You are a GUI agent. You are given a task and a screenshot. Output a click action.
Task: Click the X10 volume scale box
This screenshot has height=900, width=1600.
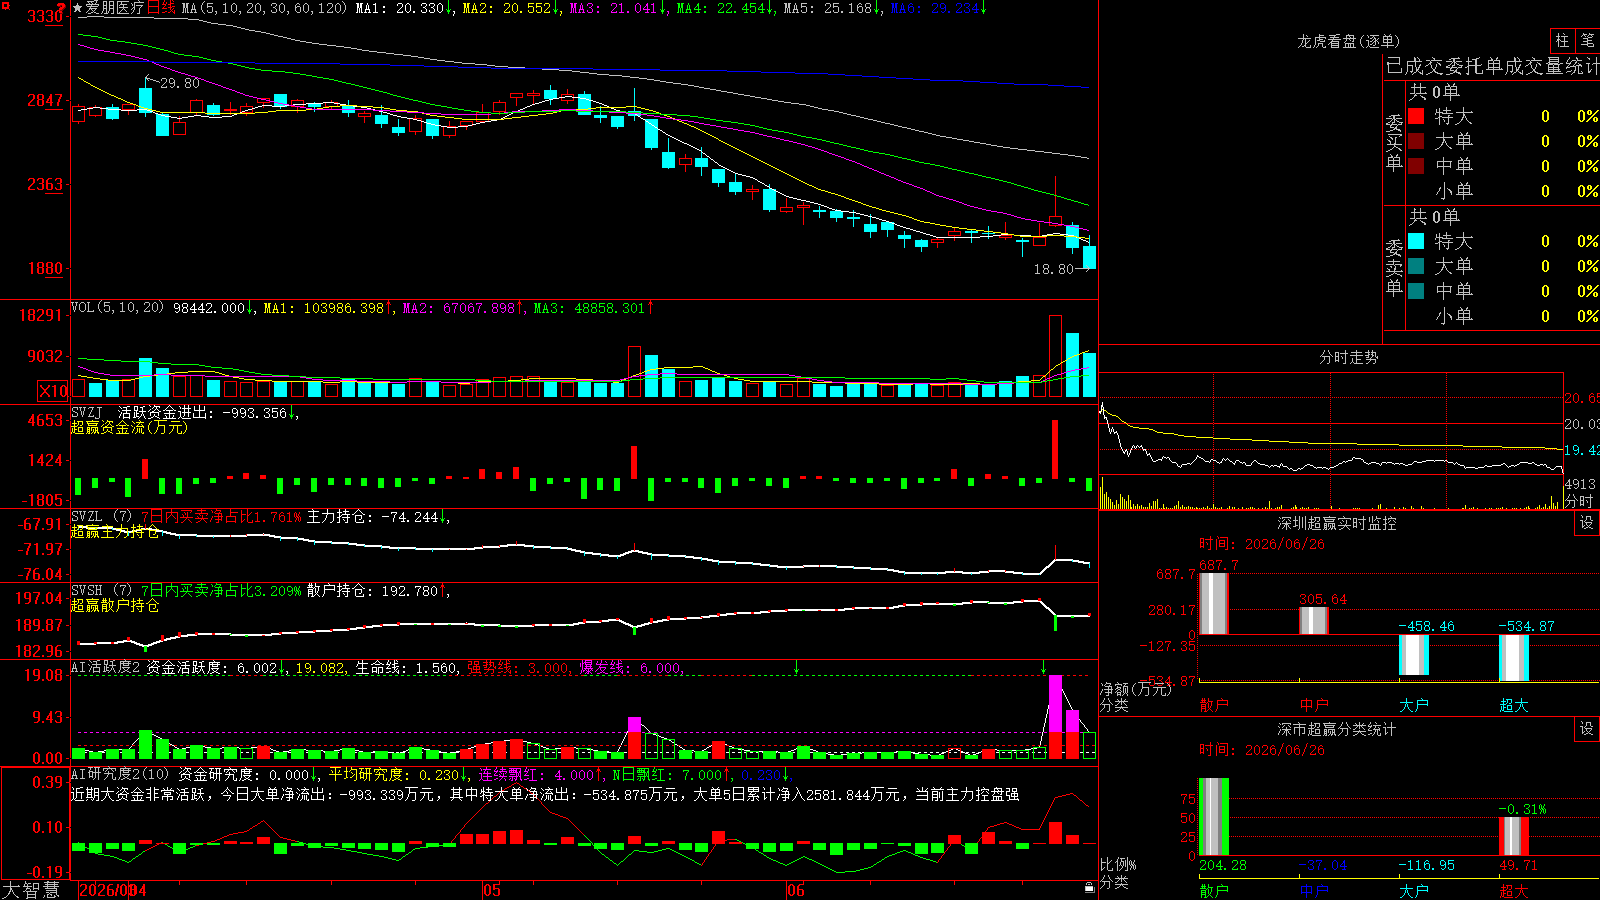(x=53, y=391)
